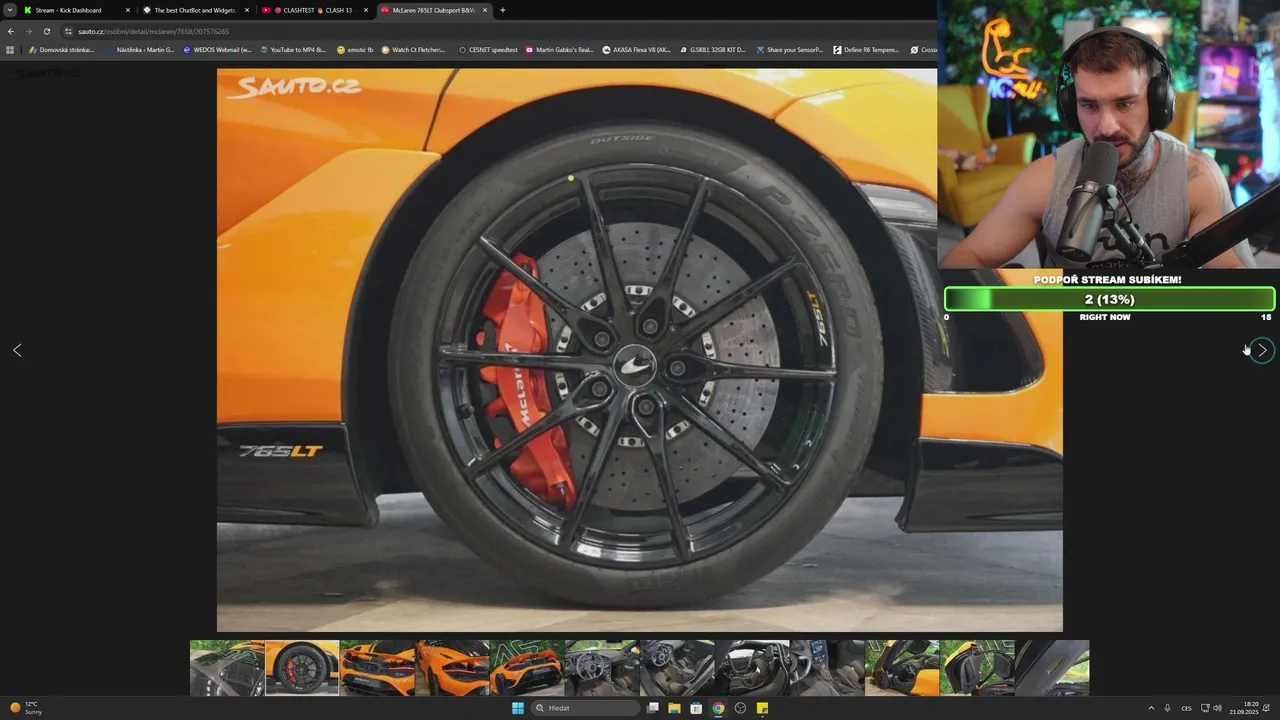Click the Hledat taskbar search box

pos(585,708)
